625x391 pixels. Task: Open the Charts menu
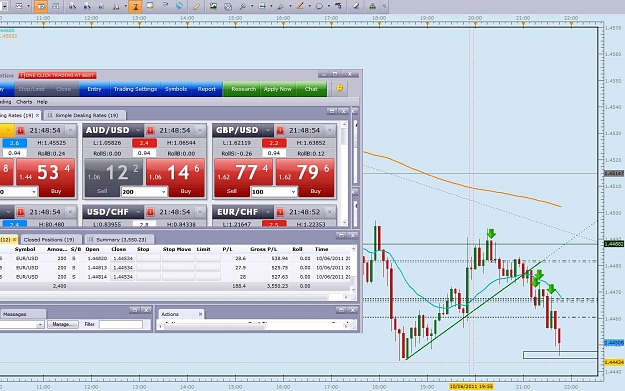pyautogui.click(x=24, y=102)
